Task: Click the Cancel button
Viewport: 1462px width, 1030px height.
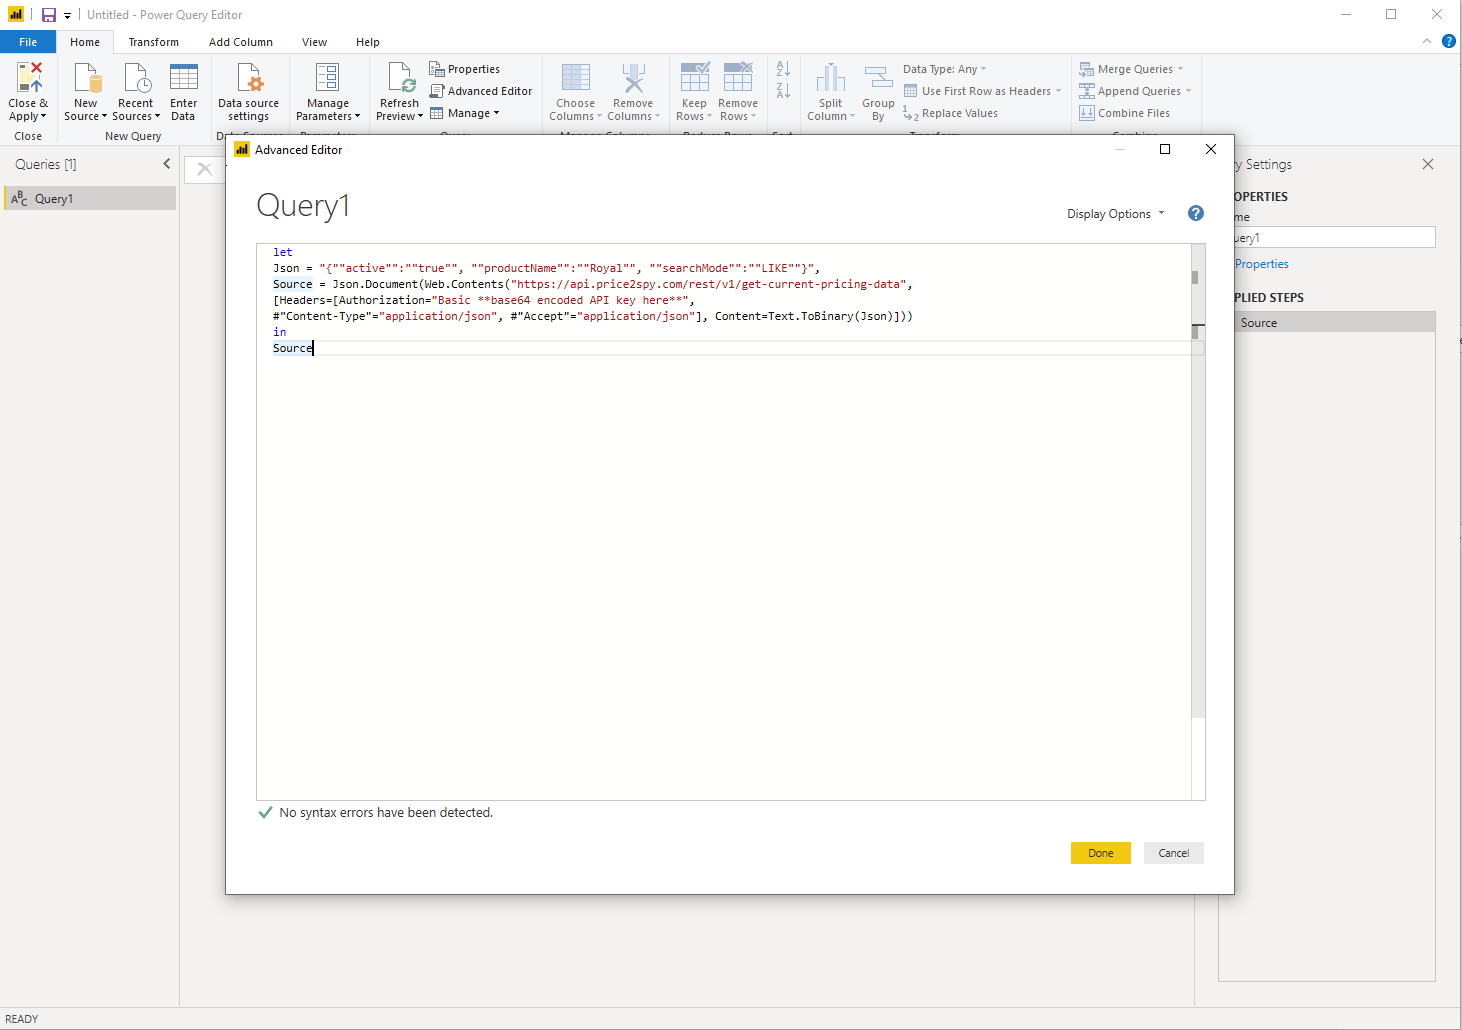Action: pyautogui.click(x=1174, y=853)
